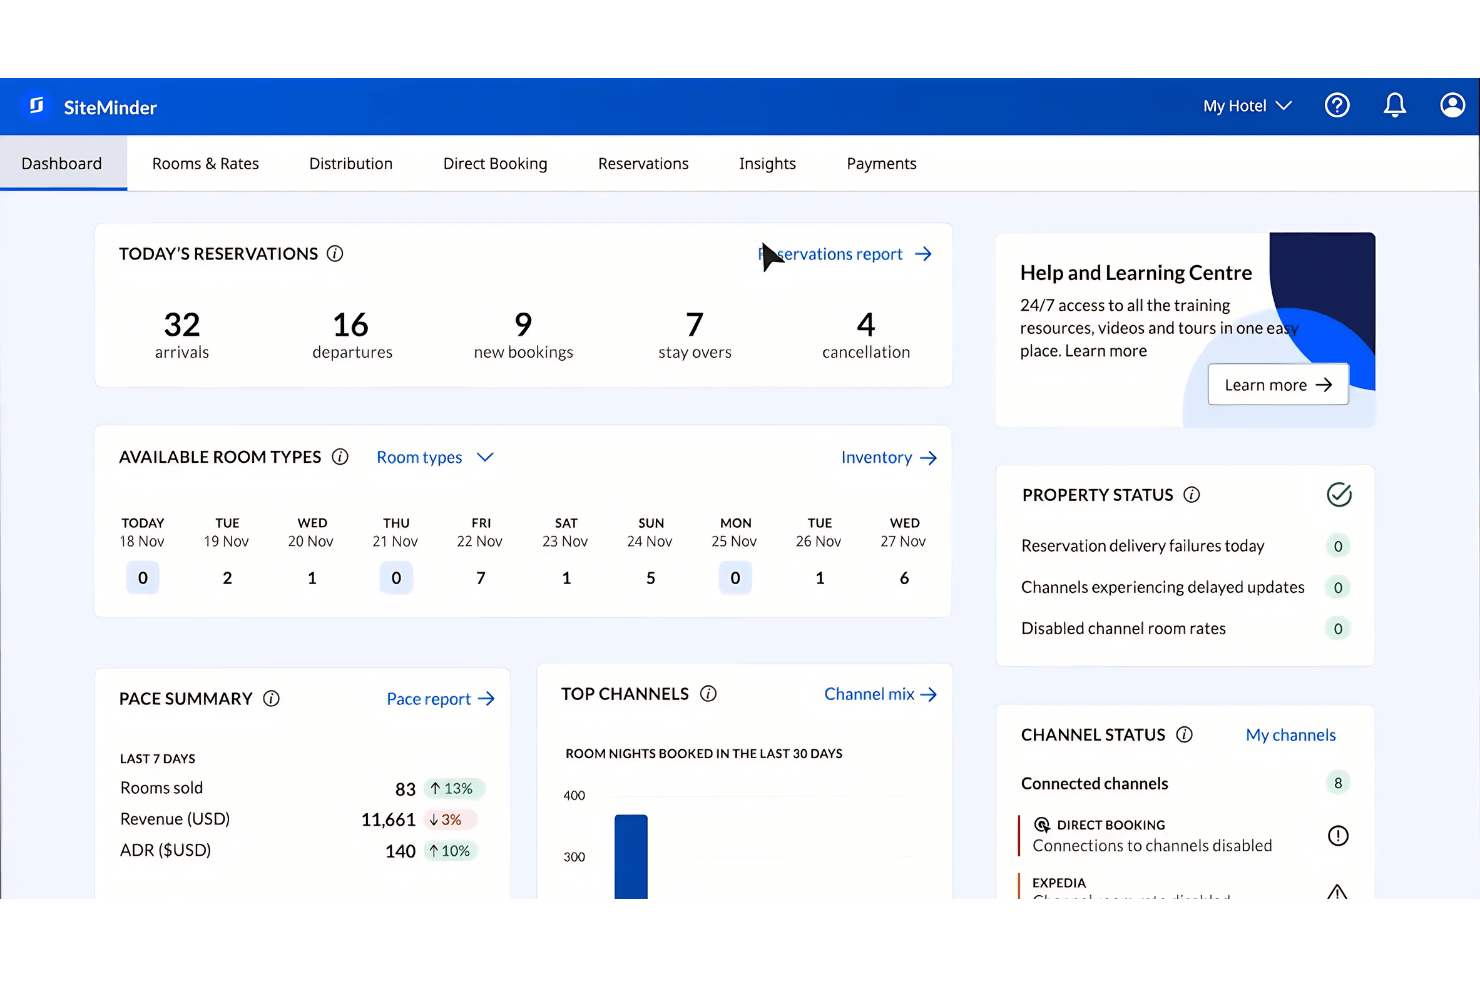Viewport: 1480px width, 987px height.
Task: Click the Help and Learning Centre heading
Action: (x=1136, y=273)
